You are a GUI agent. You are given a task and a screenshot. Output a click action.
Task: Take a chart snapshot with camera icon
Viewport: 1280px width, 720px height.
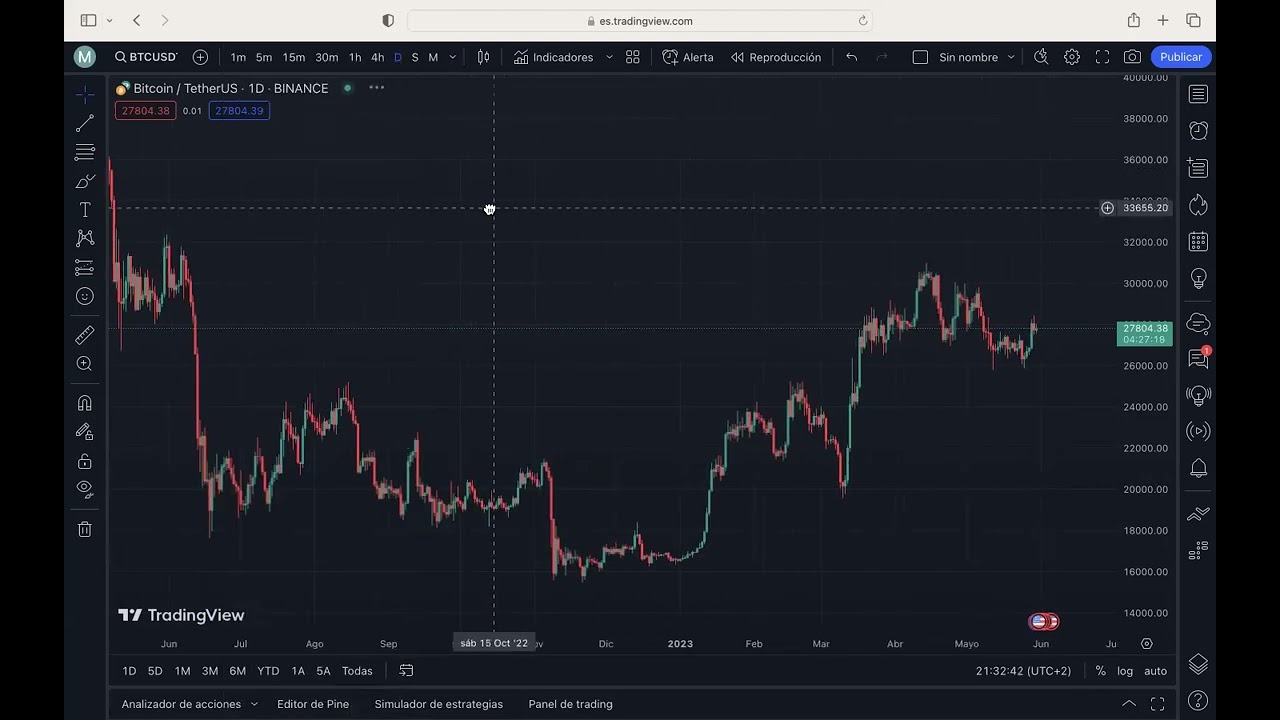coord(1132,57)
